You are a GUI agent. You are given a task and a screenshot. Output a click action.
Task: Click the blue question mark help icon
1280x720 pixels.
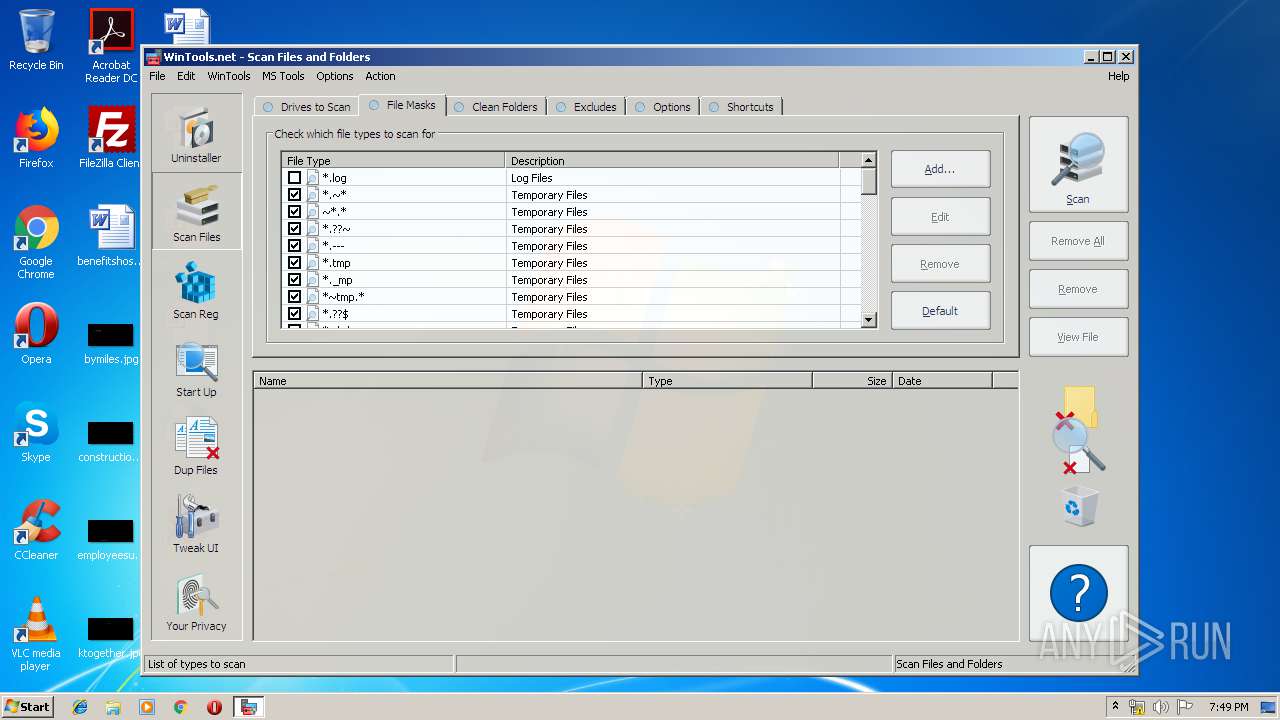point(1078,593)
